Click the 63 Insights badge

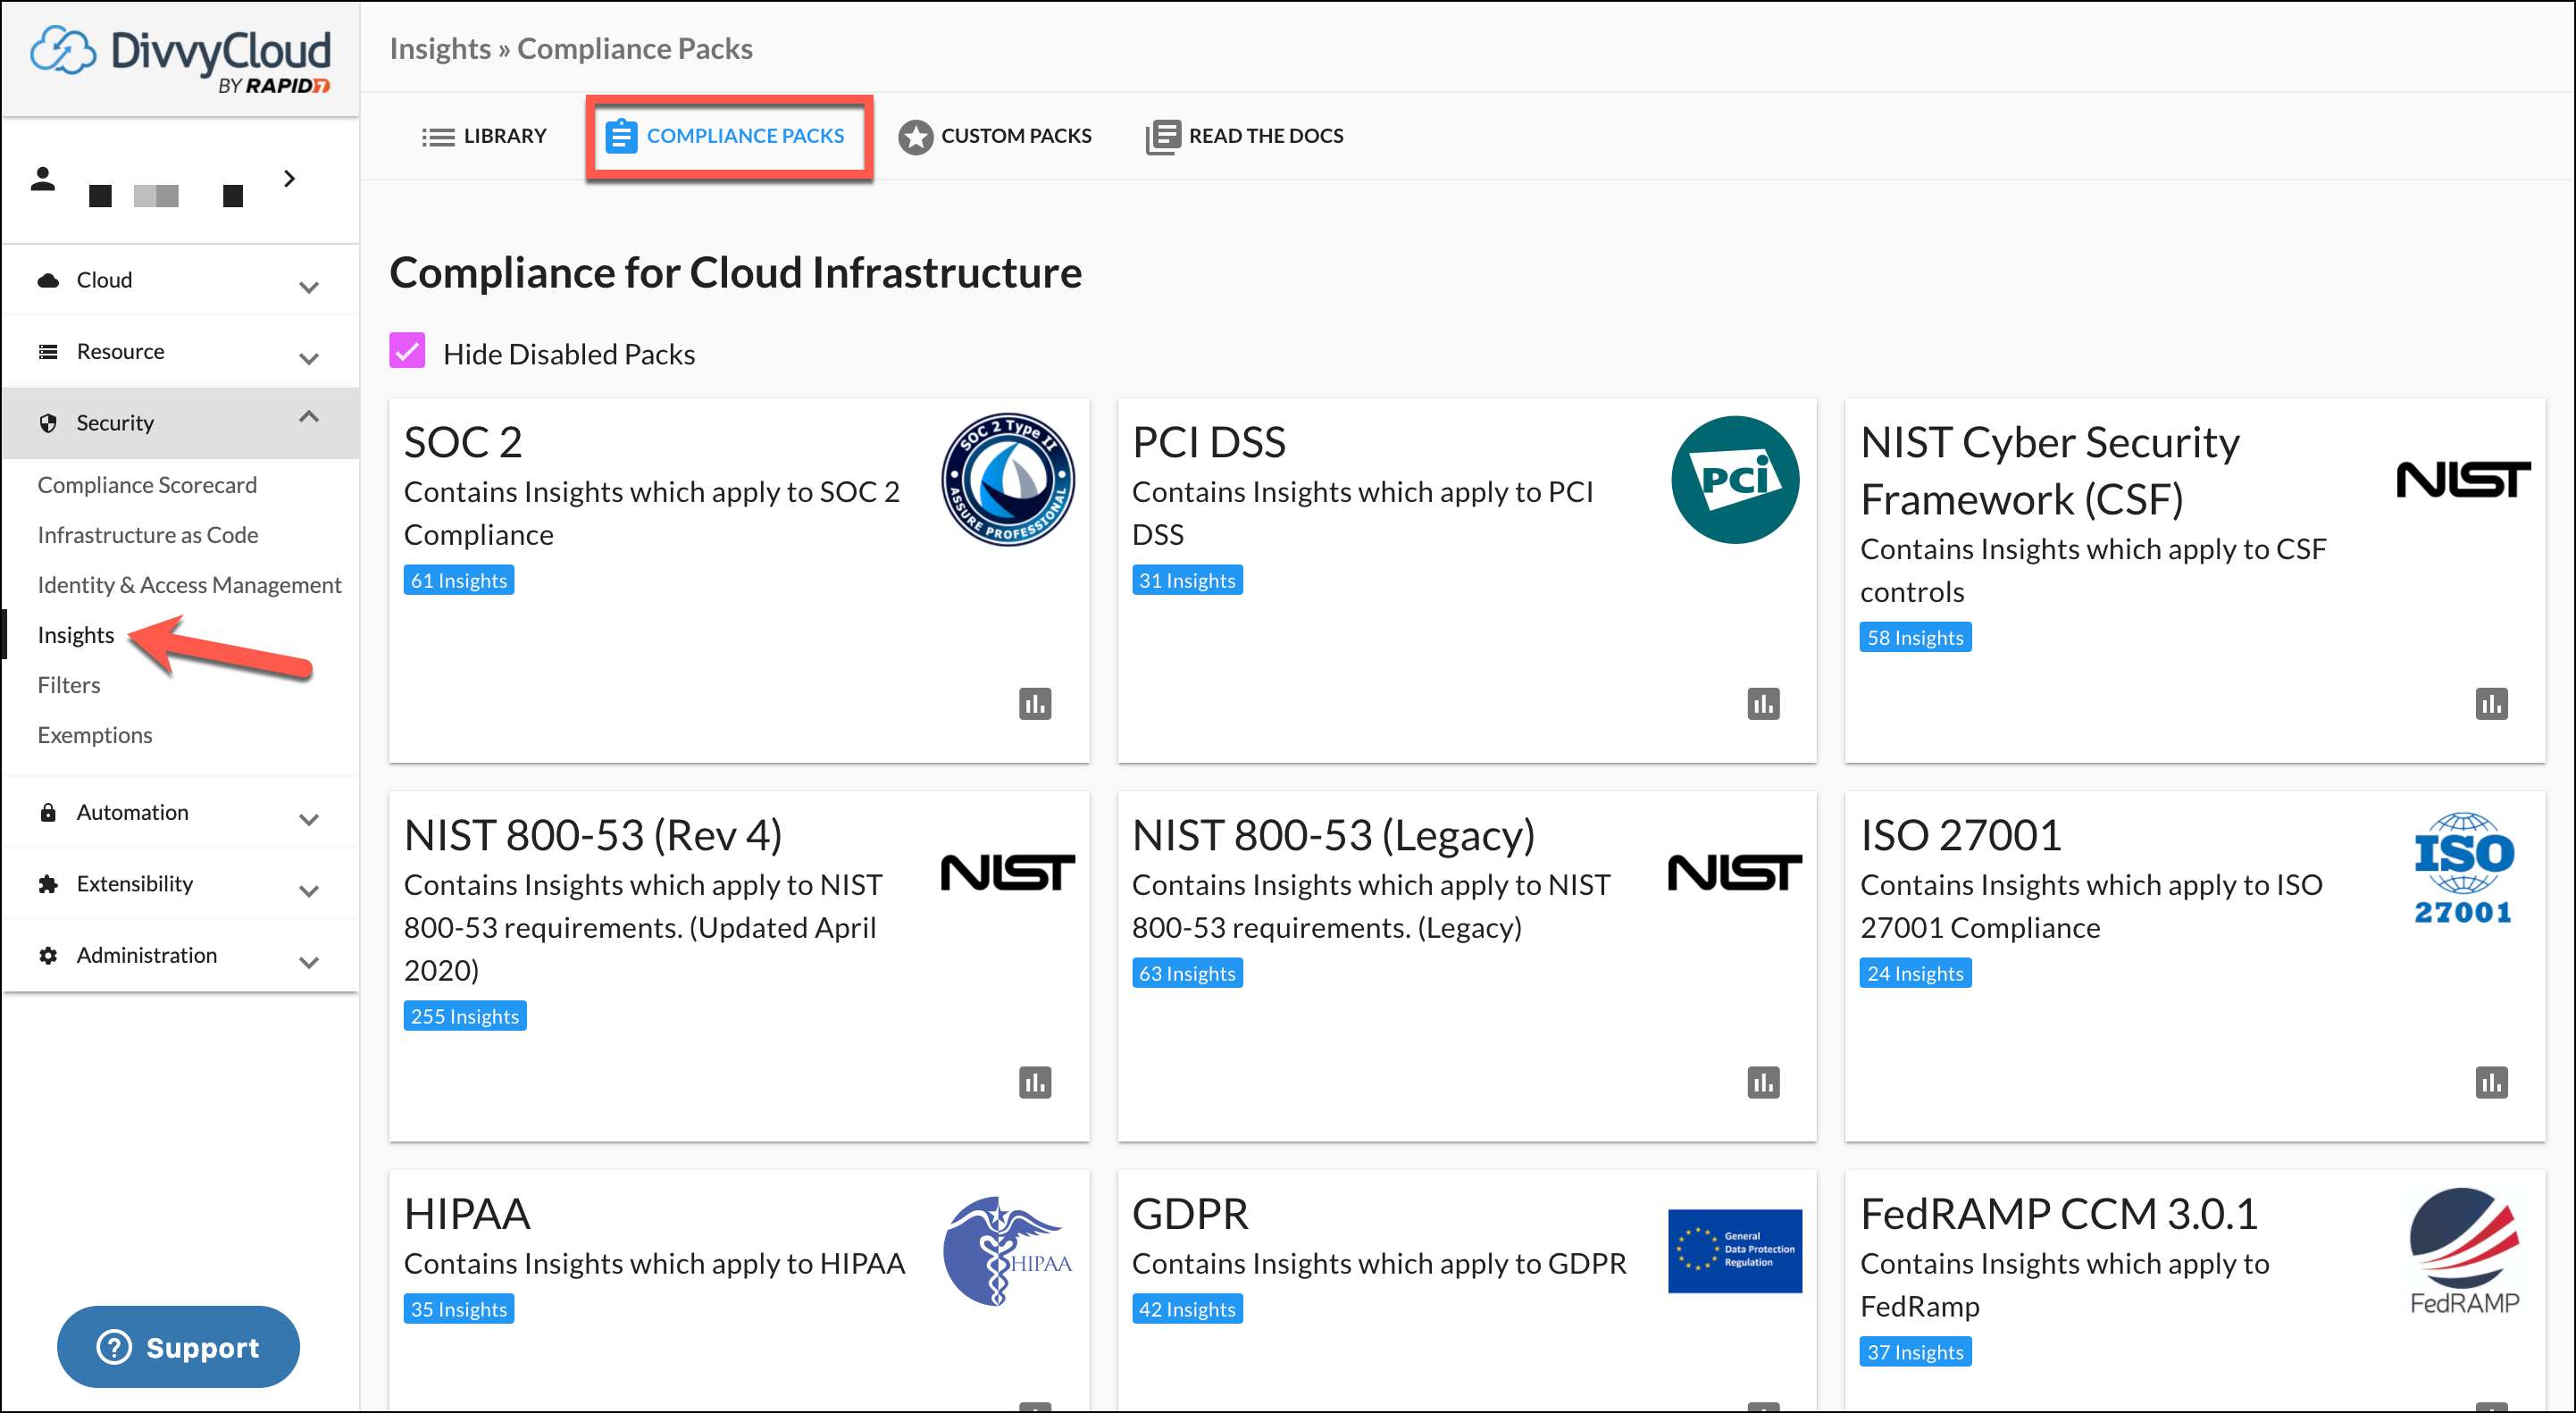click(x=1187, y=973)
